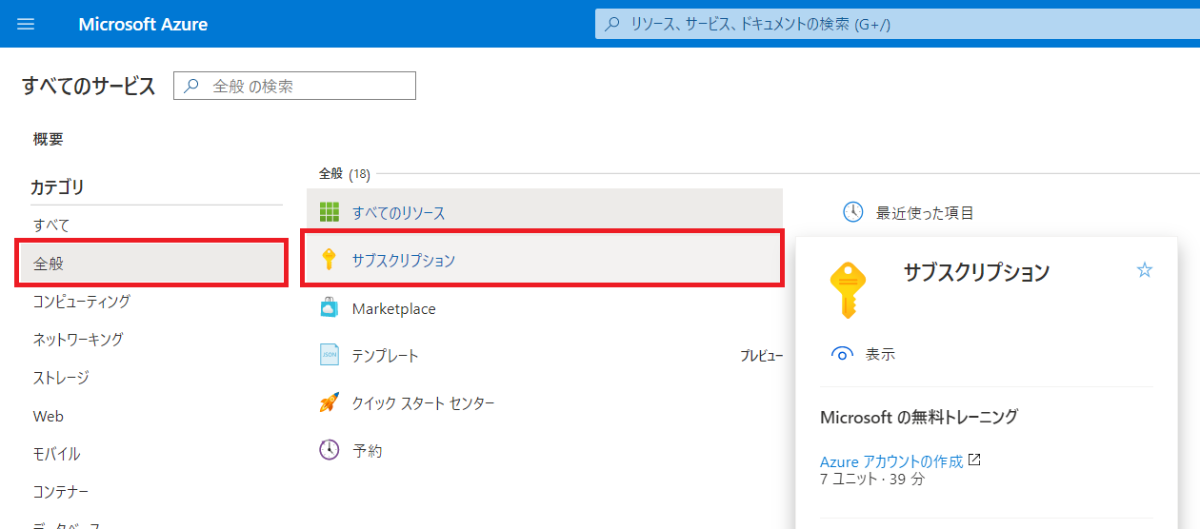Open the 概要 overview section
The height and width of the screenshot is (529, 1200).
(48, 139)
